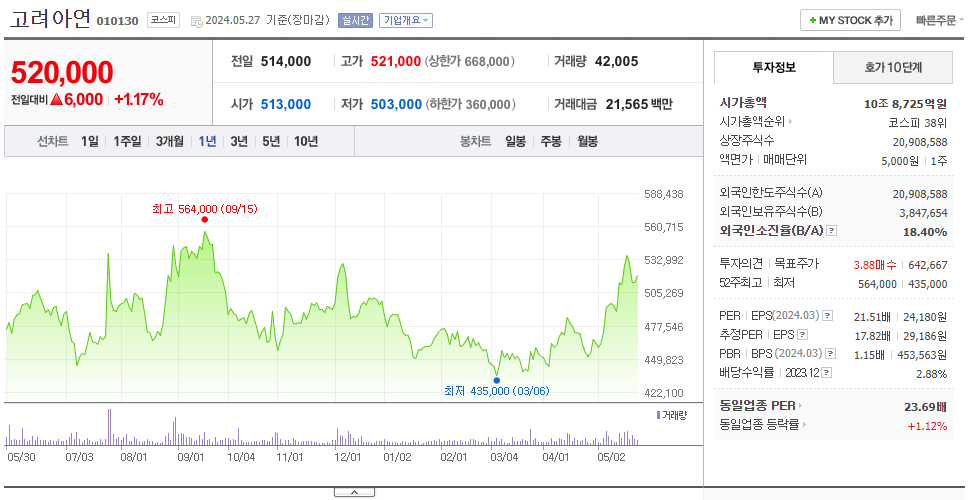
Task: Click the 거래대금 value 21,565 백만
Action: pyautogui.click(x=639, y=104)
